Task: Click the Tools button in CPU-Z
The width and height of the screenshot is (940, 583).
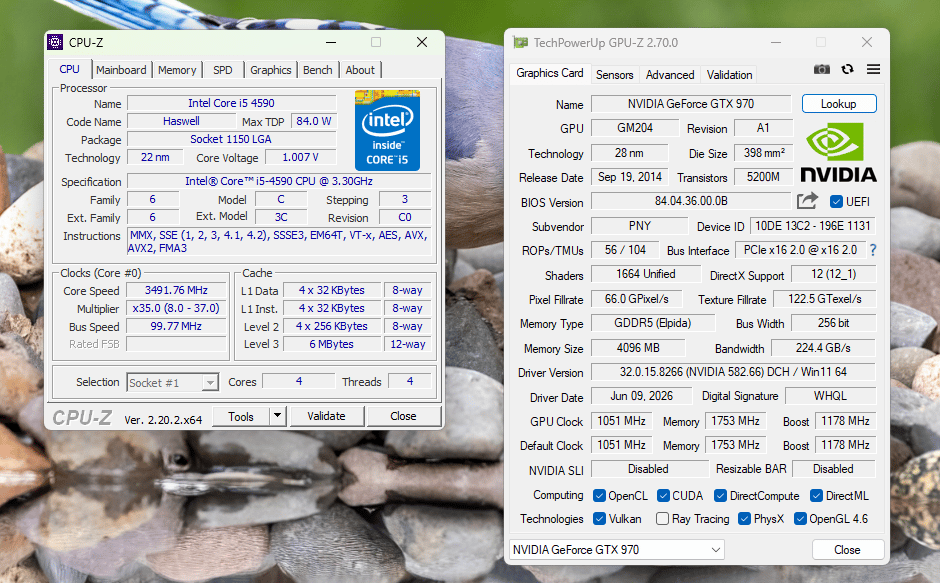Action: 241,416
